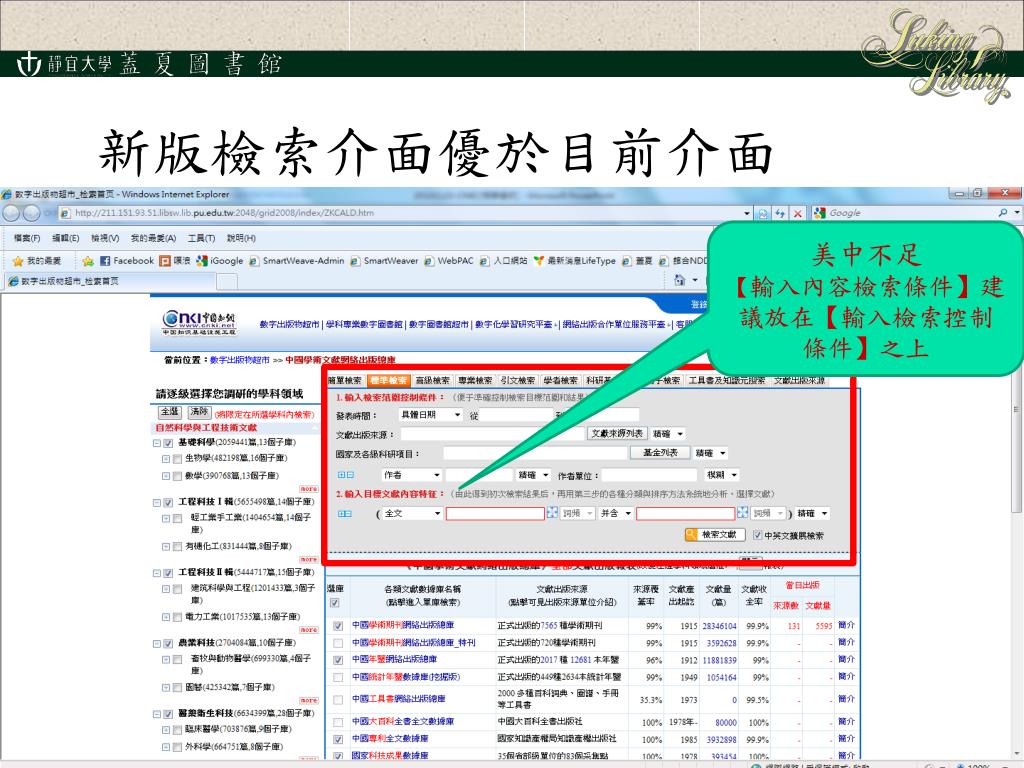Open the 全文 search field dropdown
This screenshot has height=768, width=1024.
pyautogui.click(x=411, y=513)
